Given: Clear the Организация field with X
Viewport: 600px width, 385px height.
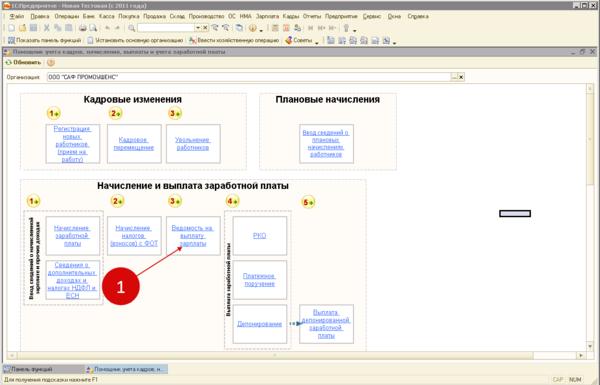Looking at the screenshot, I should (461, 77).
